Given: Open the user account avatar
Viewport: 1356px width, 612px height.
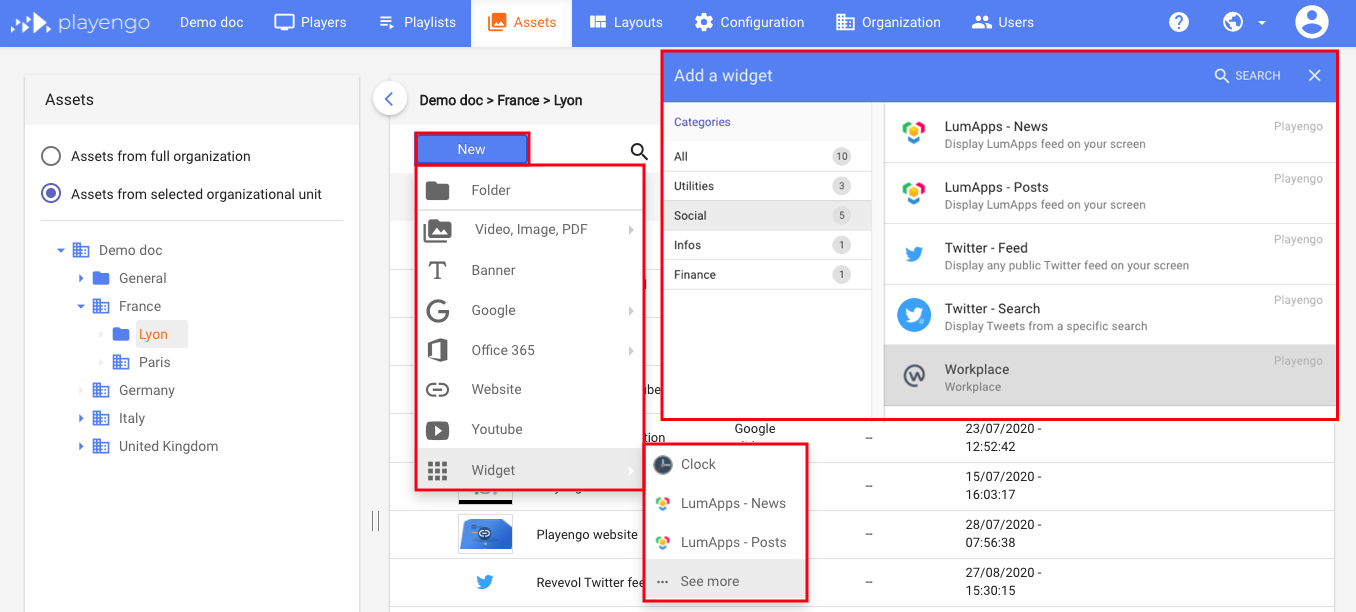Looking at the screenshot, I should click(x=1311, y=22).
